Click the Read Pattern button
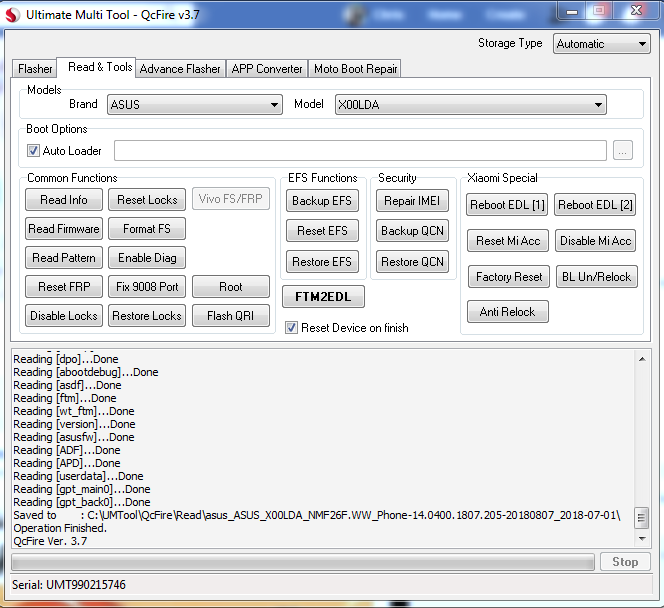Screen dimensions: 664x608 pos(64,257)
